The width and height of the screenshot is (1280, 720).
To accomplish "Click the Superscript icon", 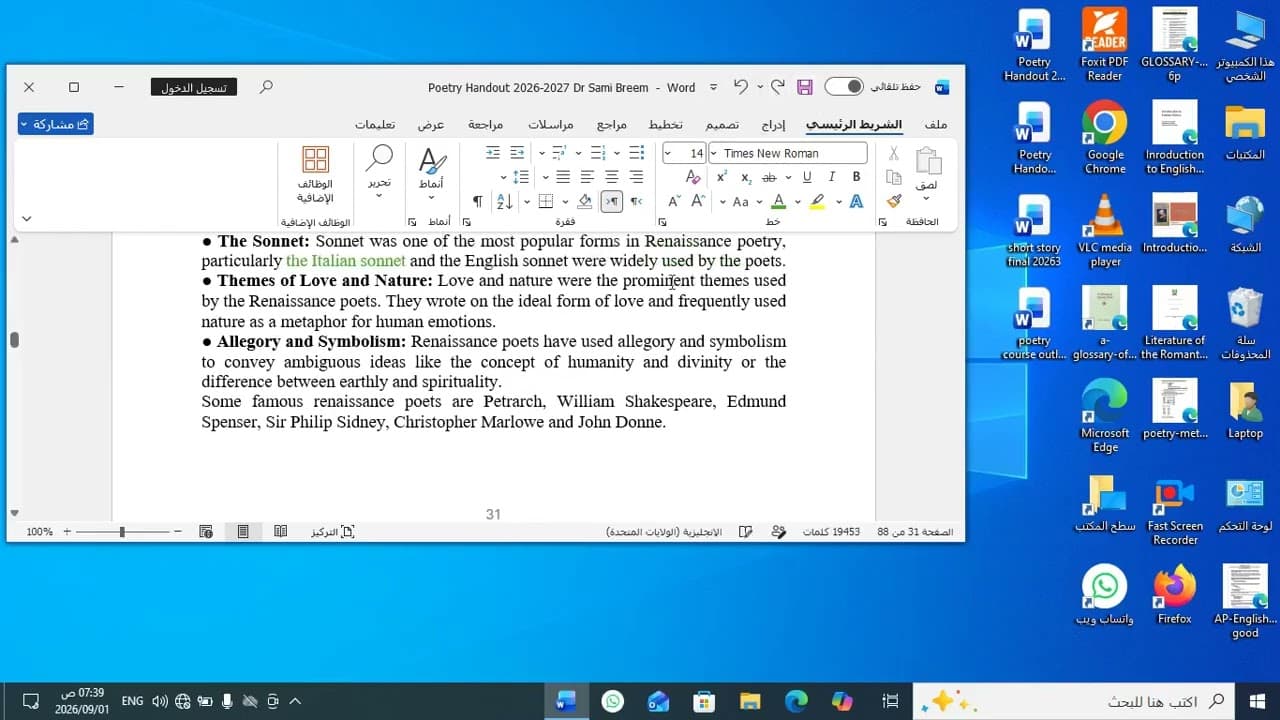I will [722, 177].
